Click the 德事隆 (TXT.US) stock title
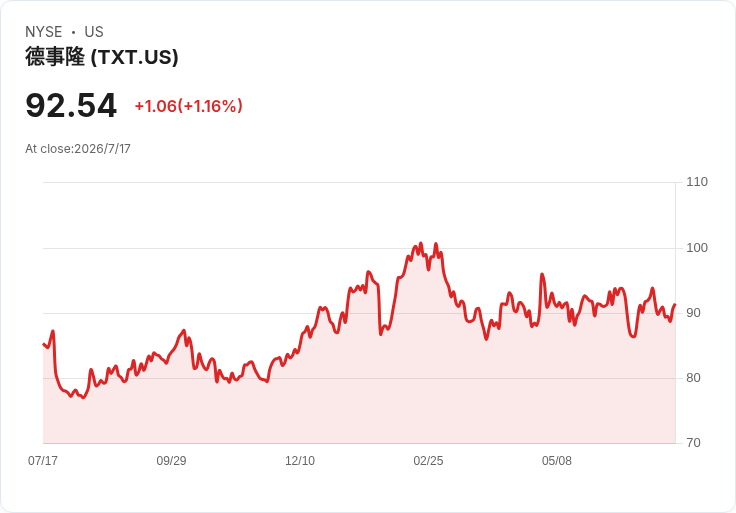The width and height of the screenshot is (736, 513). (x=102, y=57)
